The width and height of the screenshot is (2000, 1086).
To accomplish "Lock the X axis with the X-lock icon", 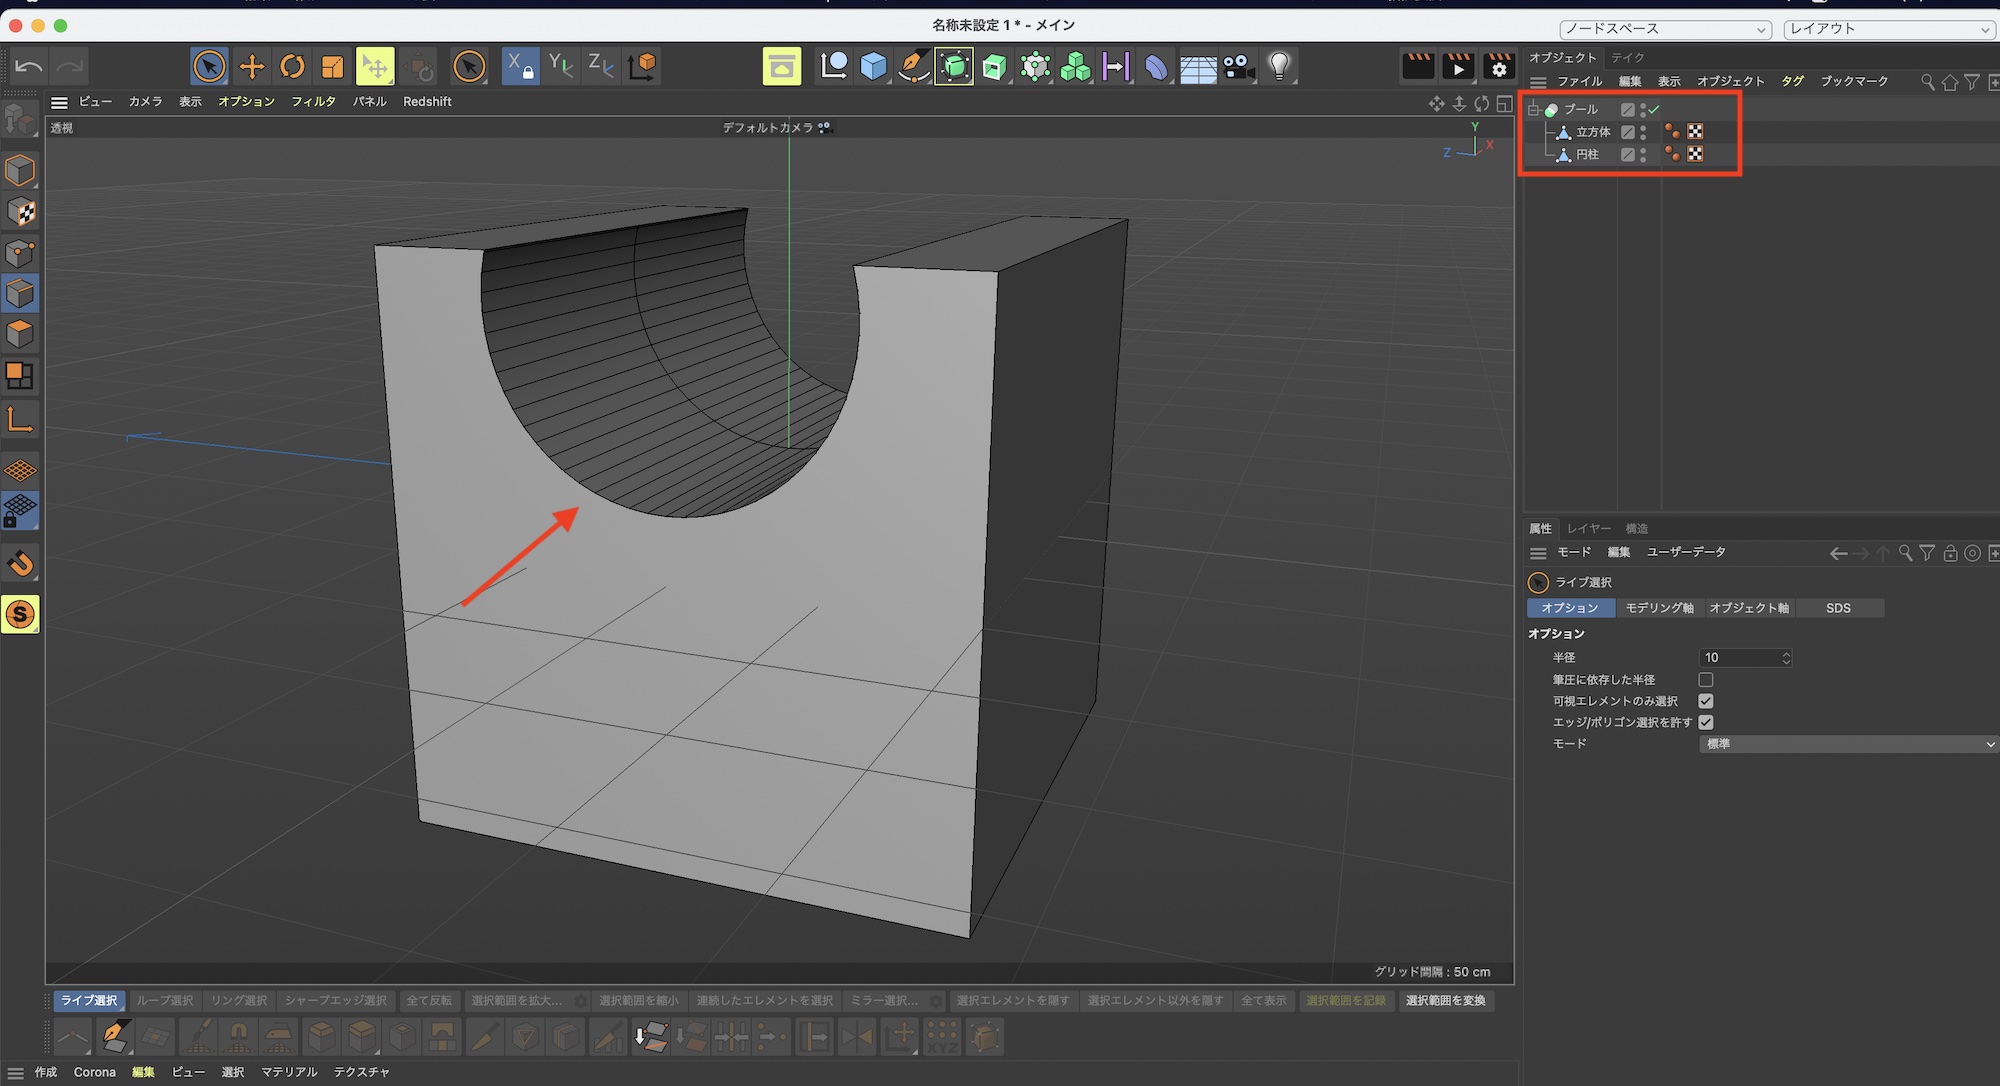I will point(520,65).
